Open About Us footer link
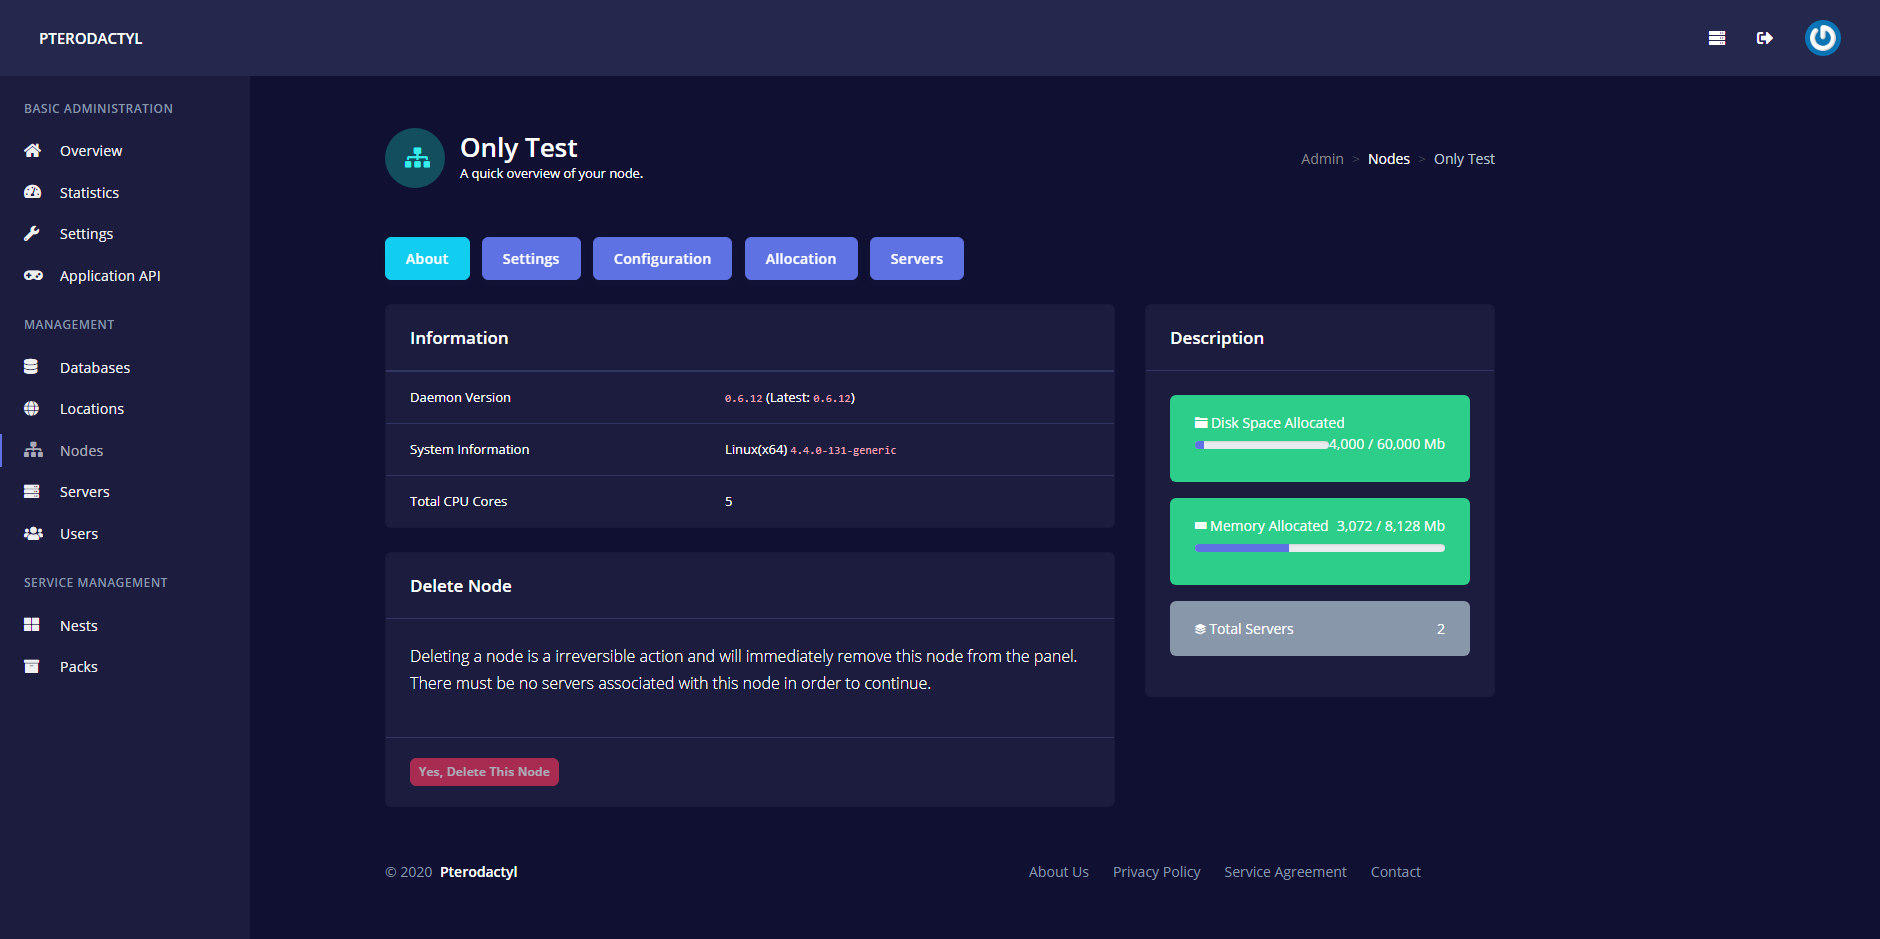This screenshot has height=939, width=1880. 1059,872
